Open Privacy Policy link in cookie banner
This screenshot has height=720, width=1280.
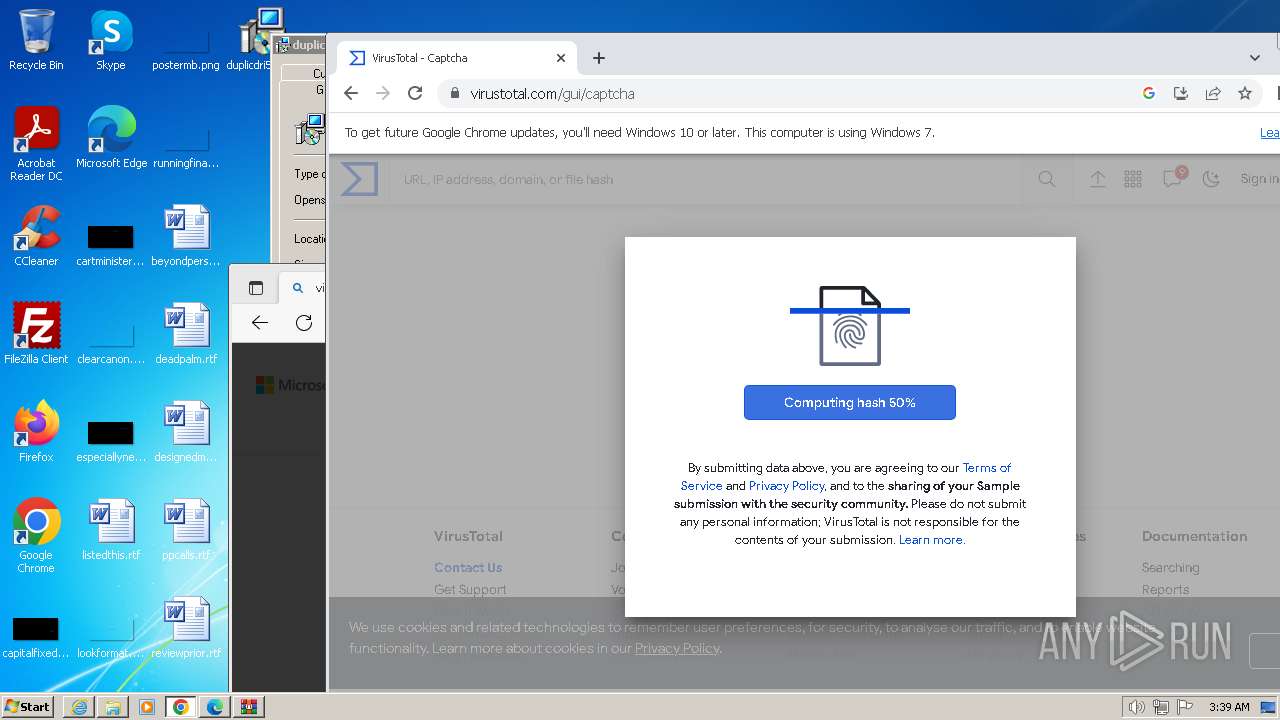pyautogui.click(x=677, y=648)
